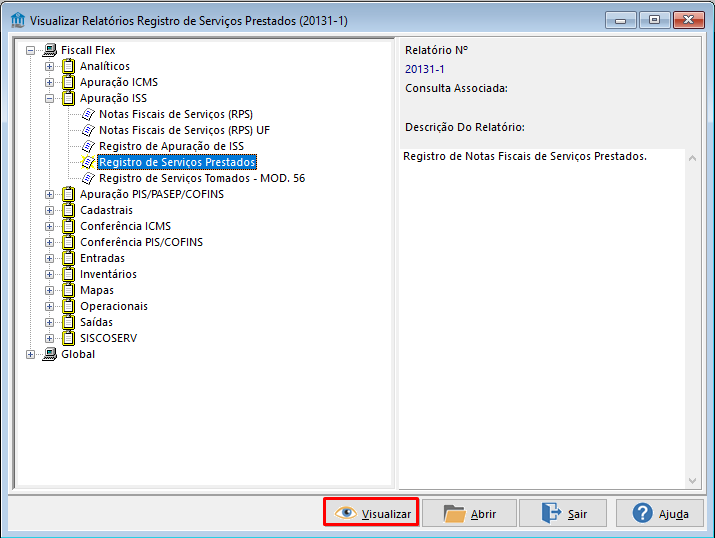
Task: Click the Conferência ICMS clipboard icon
Action: (68, 226)
